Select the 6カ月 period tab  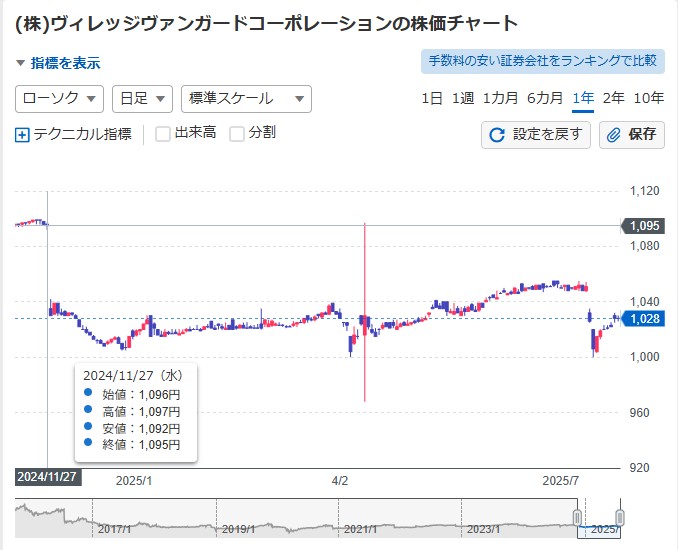click(x=545, y=99)
